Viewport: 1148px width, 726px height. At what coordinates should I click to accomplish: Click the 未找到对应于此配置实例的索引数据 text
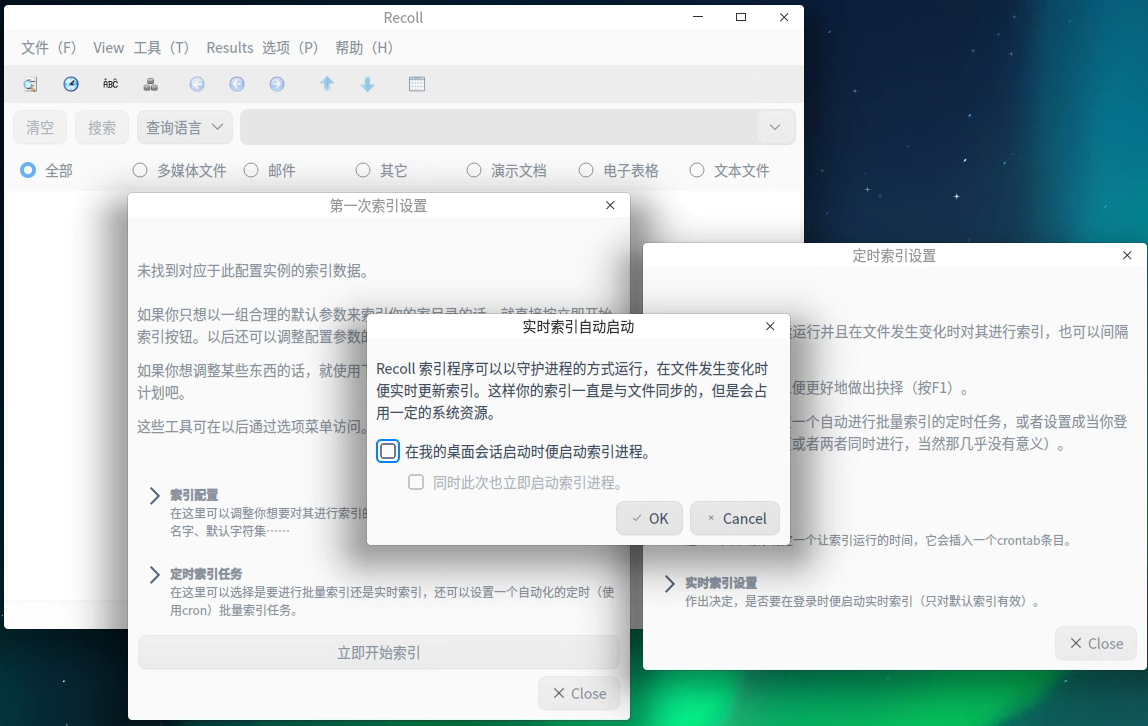(253, 271)
